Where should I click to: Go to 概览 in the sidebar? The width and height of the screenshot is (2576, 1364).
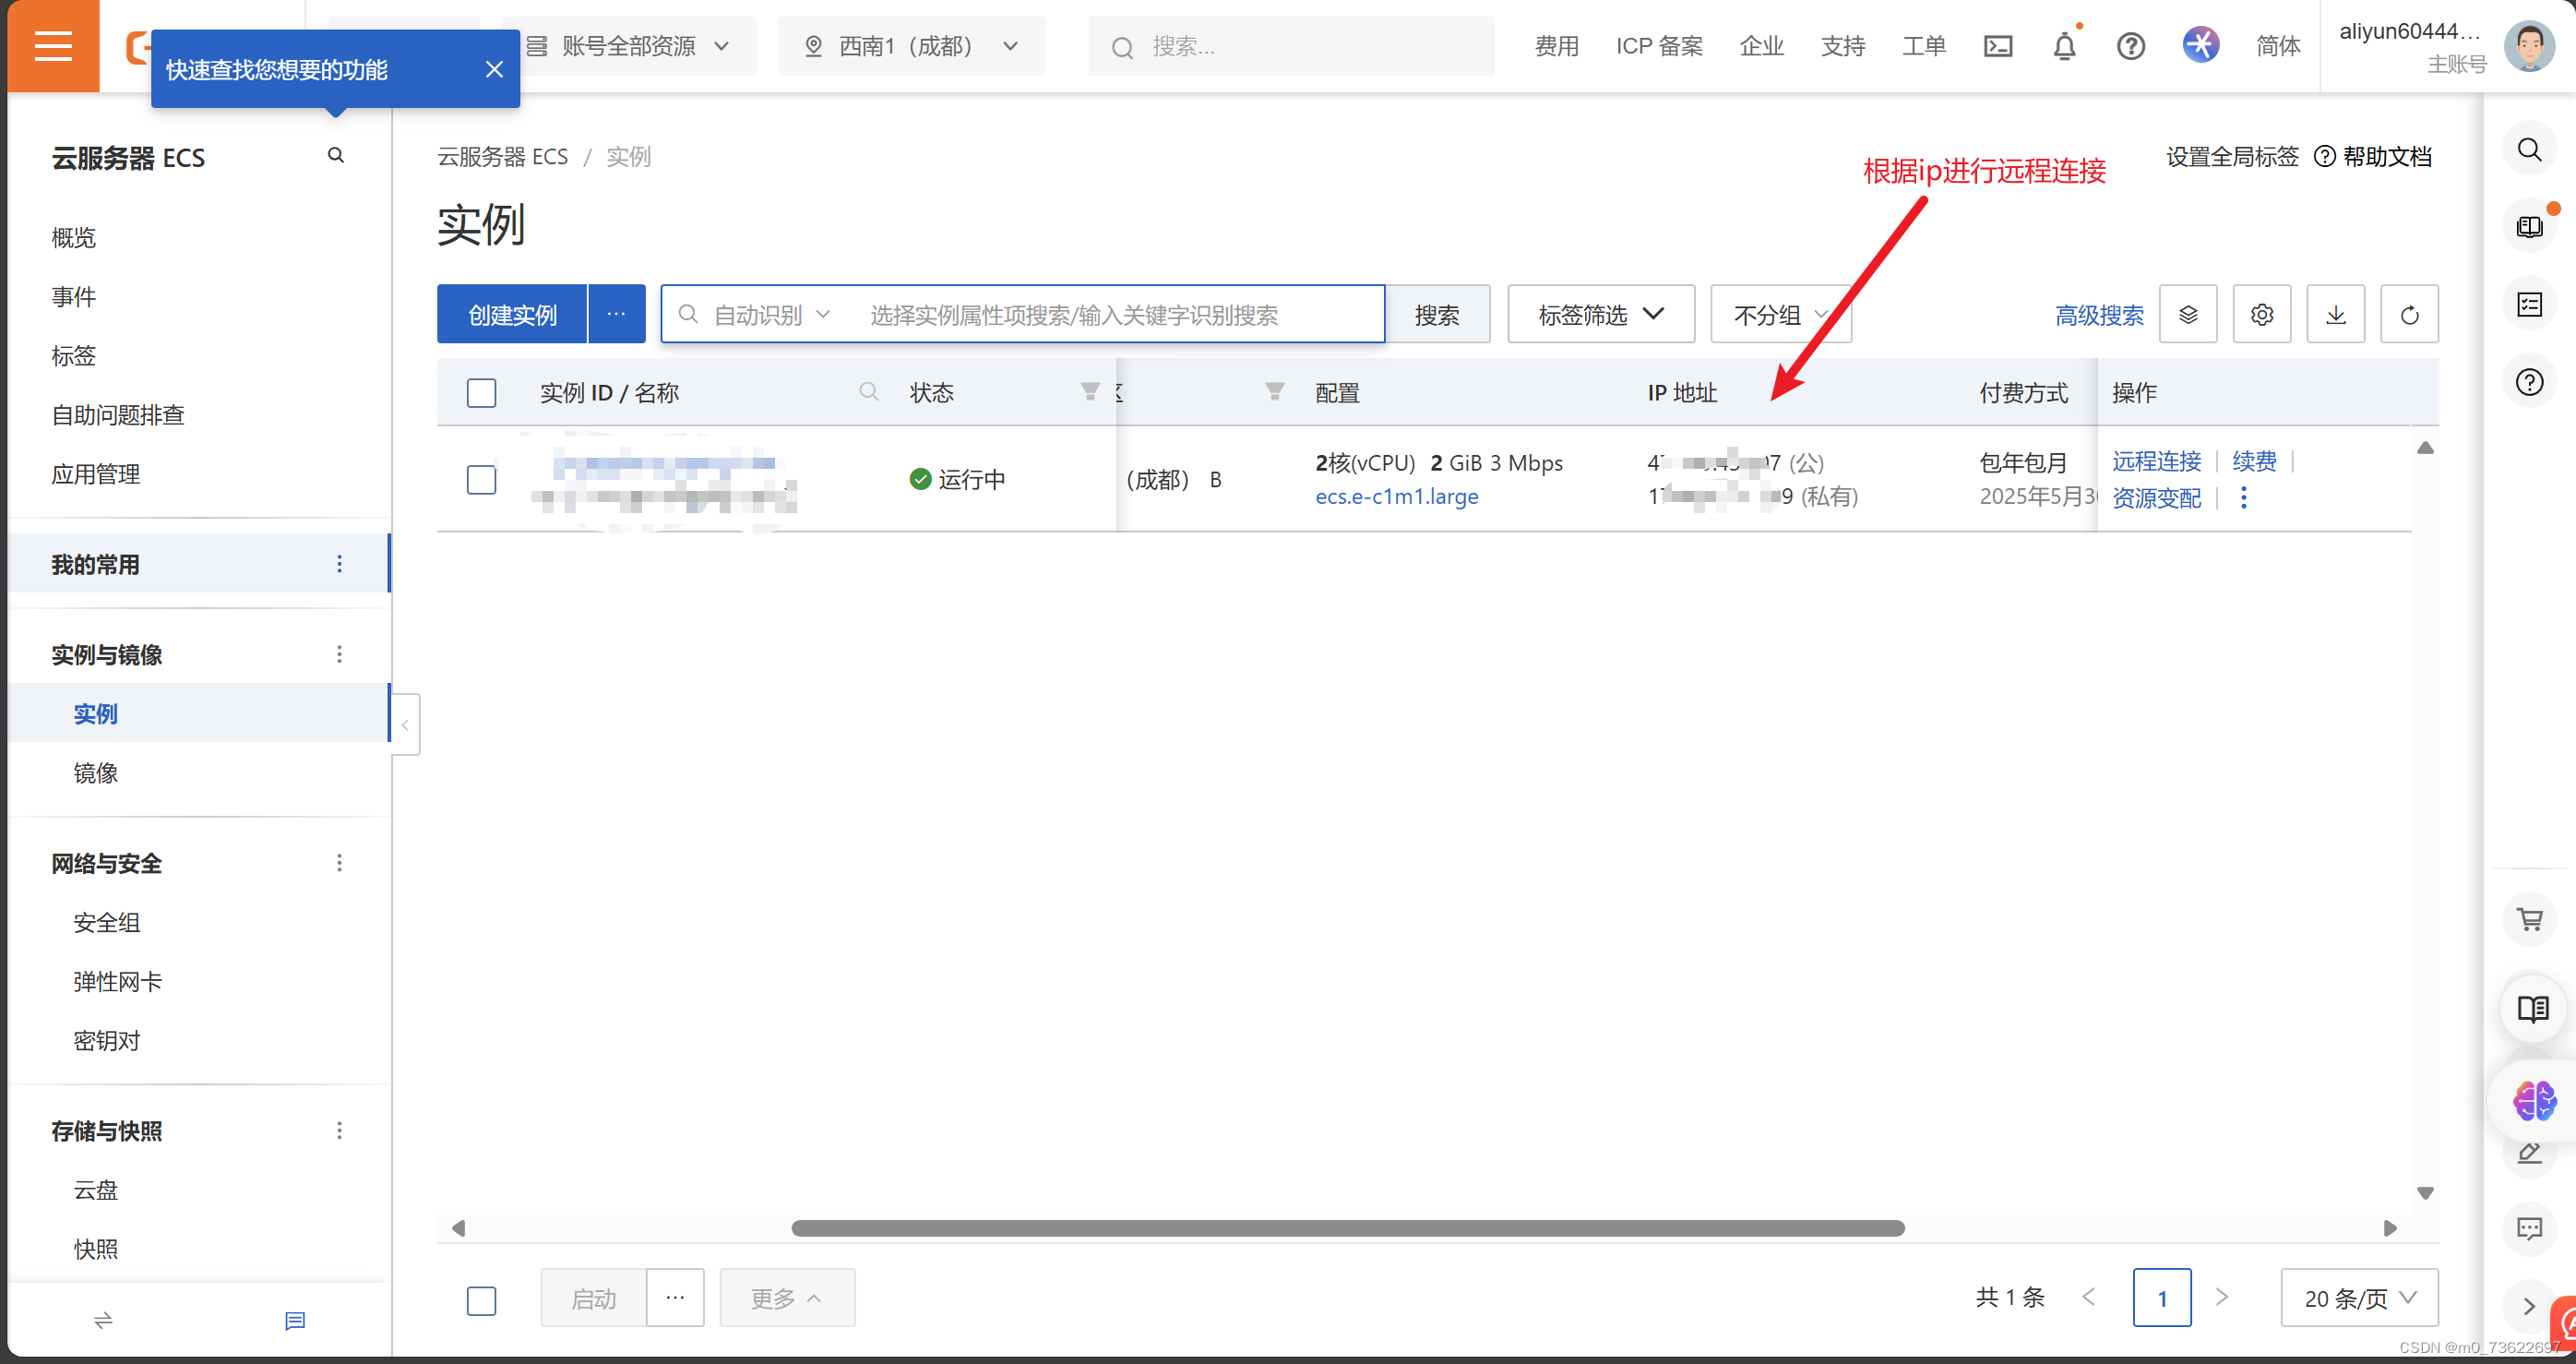click(74, 237)
